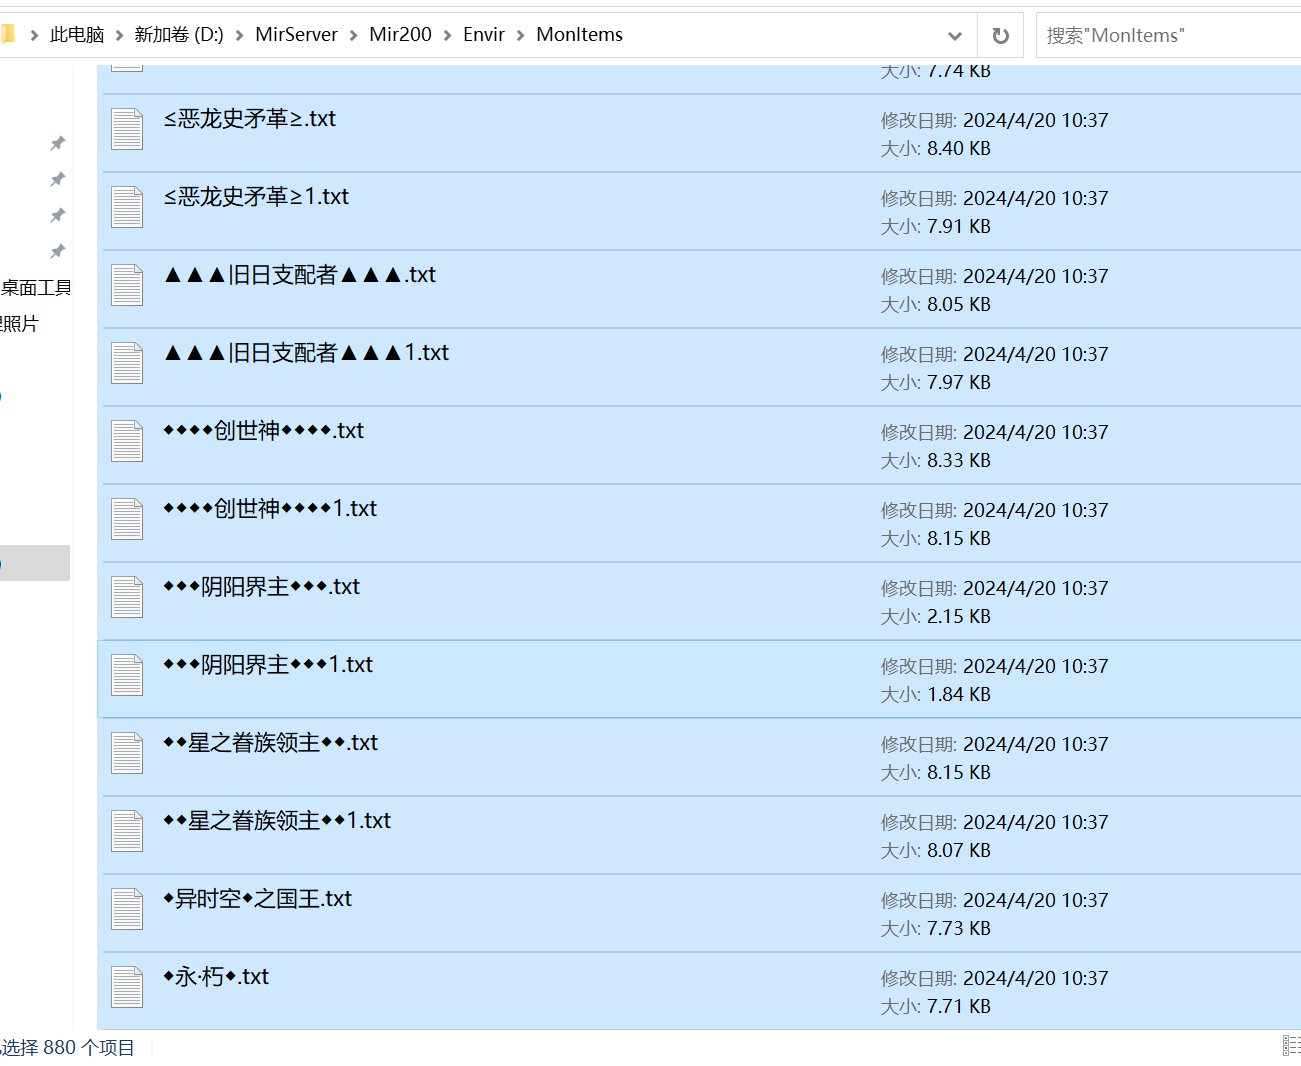Select file name ▲▲▲旧日支配者▲▲▲.txt
Image resolution: width=1301 pixels, height=1066 pixels.
click(300, 275)
